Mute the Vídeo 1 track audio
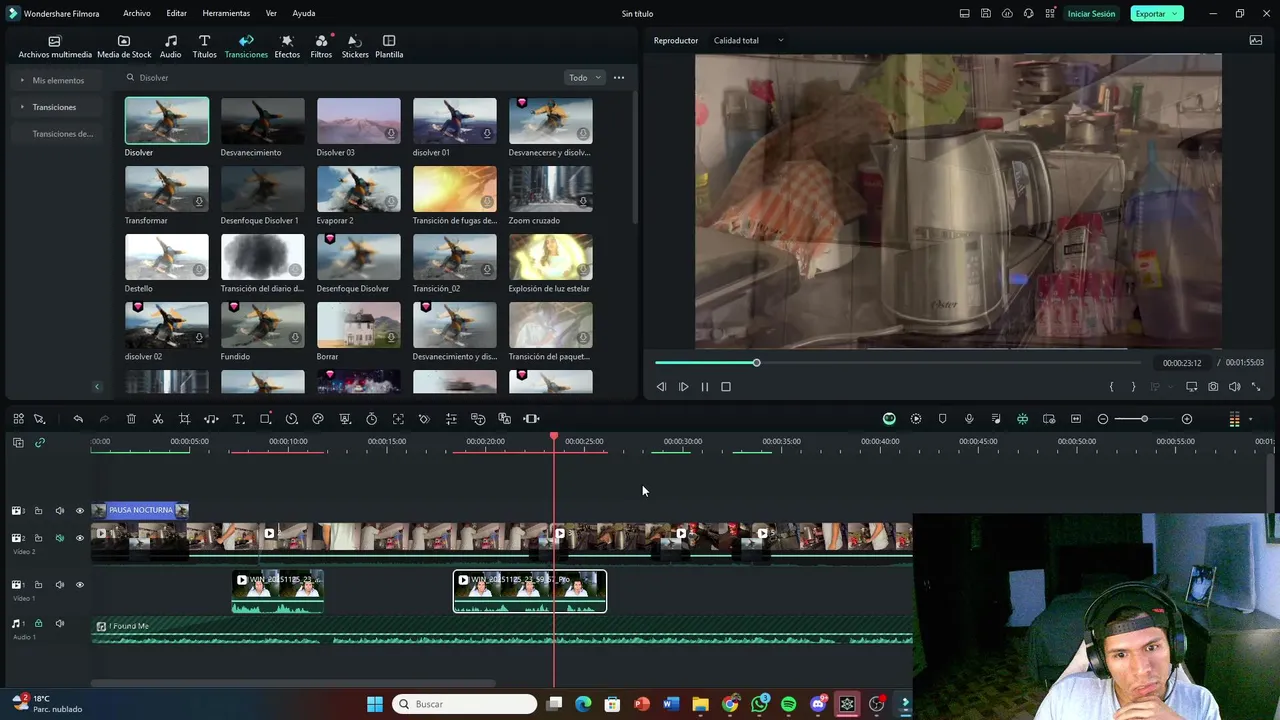 [59, 585]
